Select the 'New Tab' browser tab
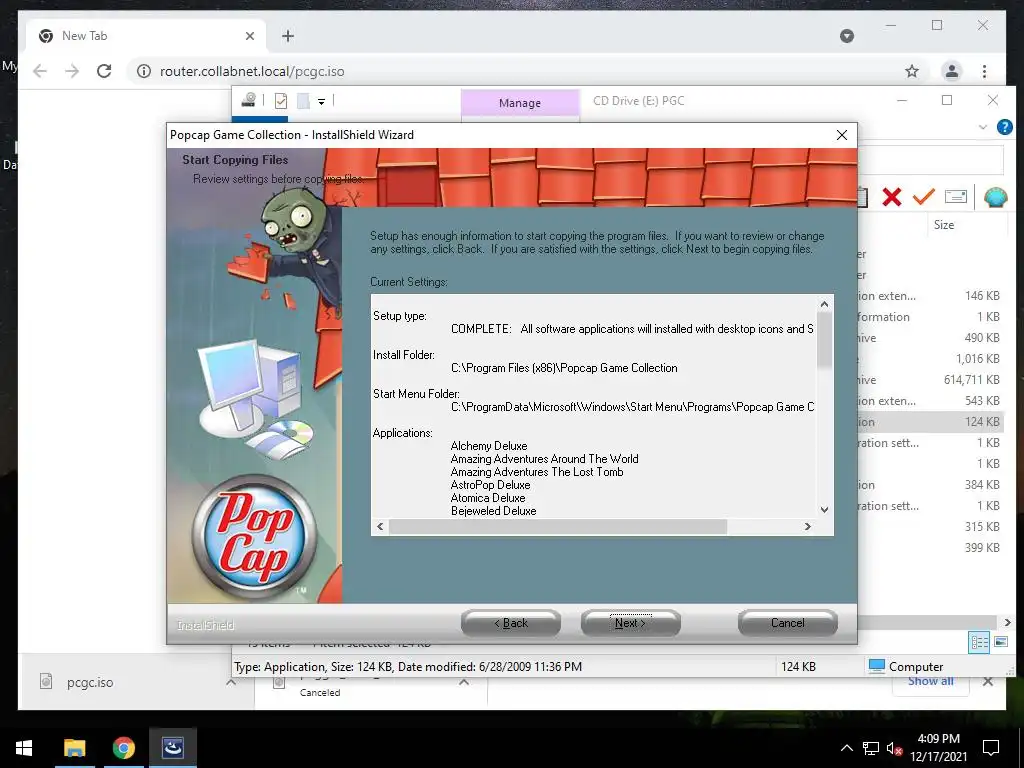Screen dimensions: 1024x768 tap(144, 36)
